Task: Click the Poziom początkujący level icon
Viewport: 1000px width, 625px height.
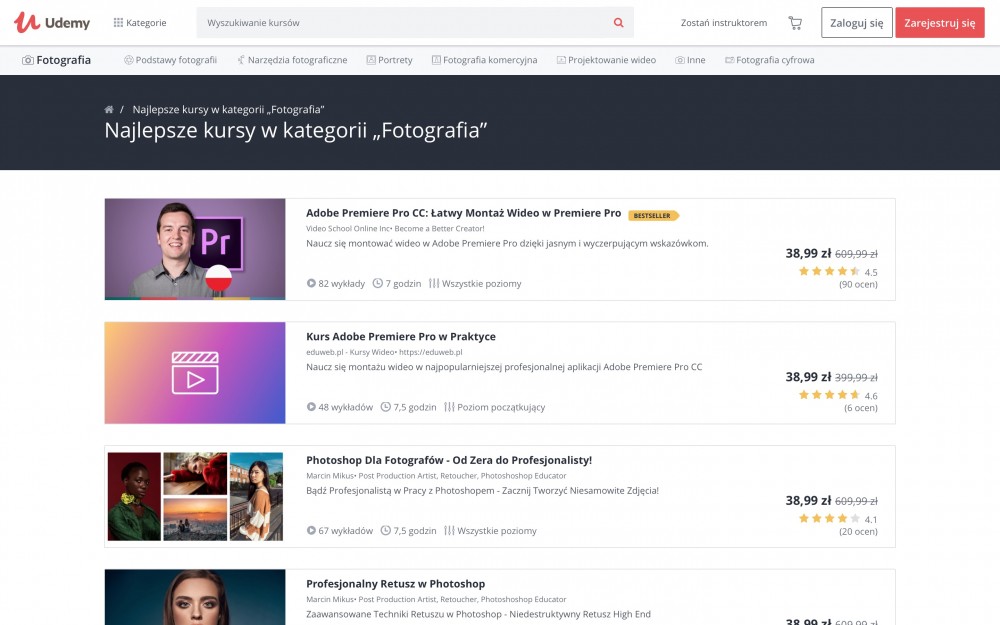Action: [449, 407]
